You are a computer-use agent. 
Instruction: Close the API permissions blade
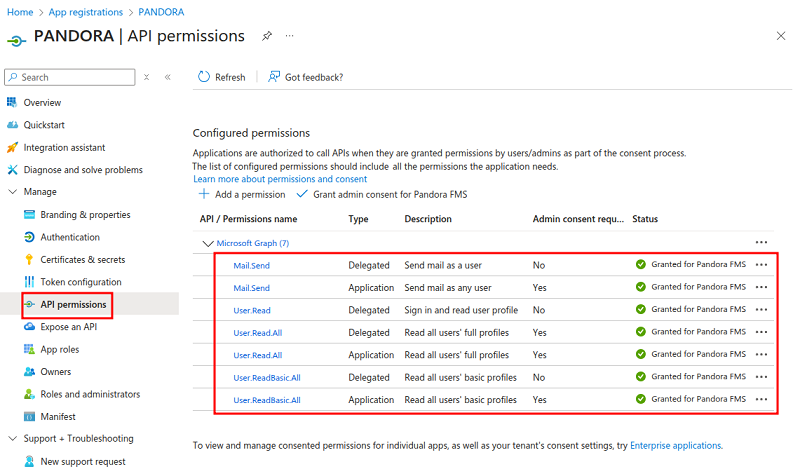point(781,36)
